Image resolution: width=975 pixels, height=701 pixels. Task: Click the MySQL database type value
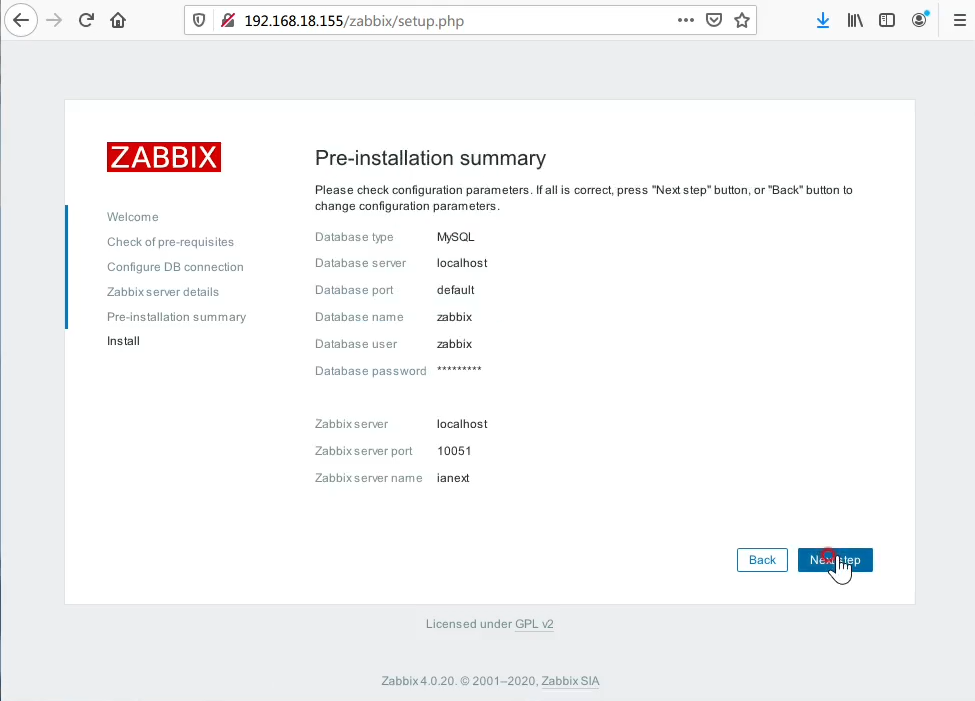[x=455, y=237]
